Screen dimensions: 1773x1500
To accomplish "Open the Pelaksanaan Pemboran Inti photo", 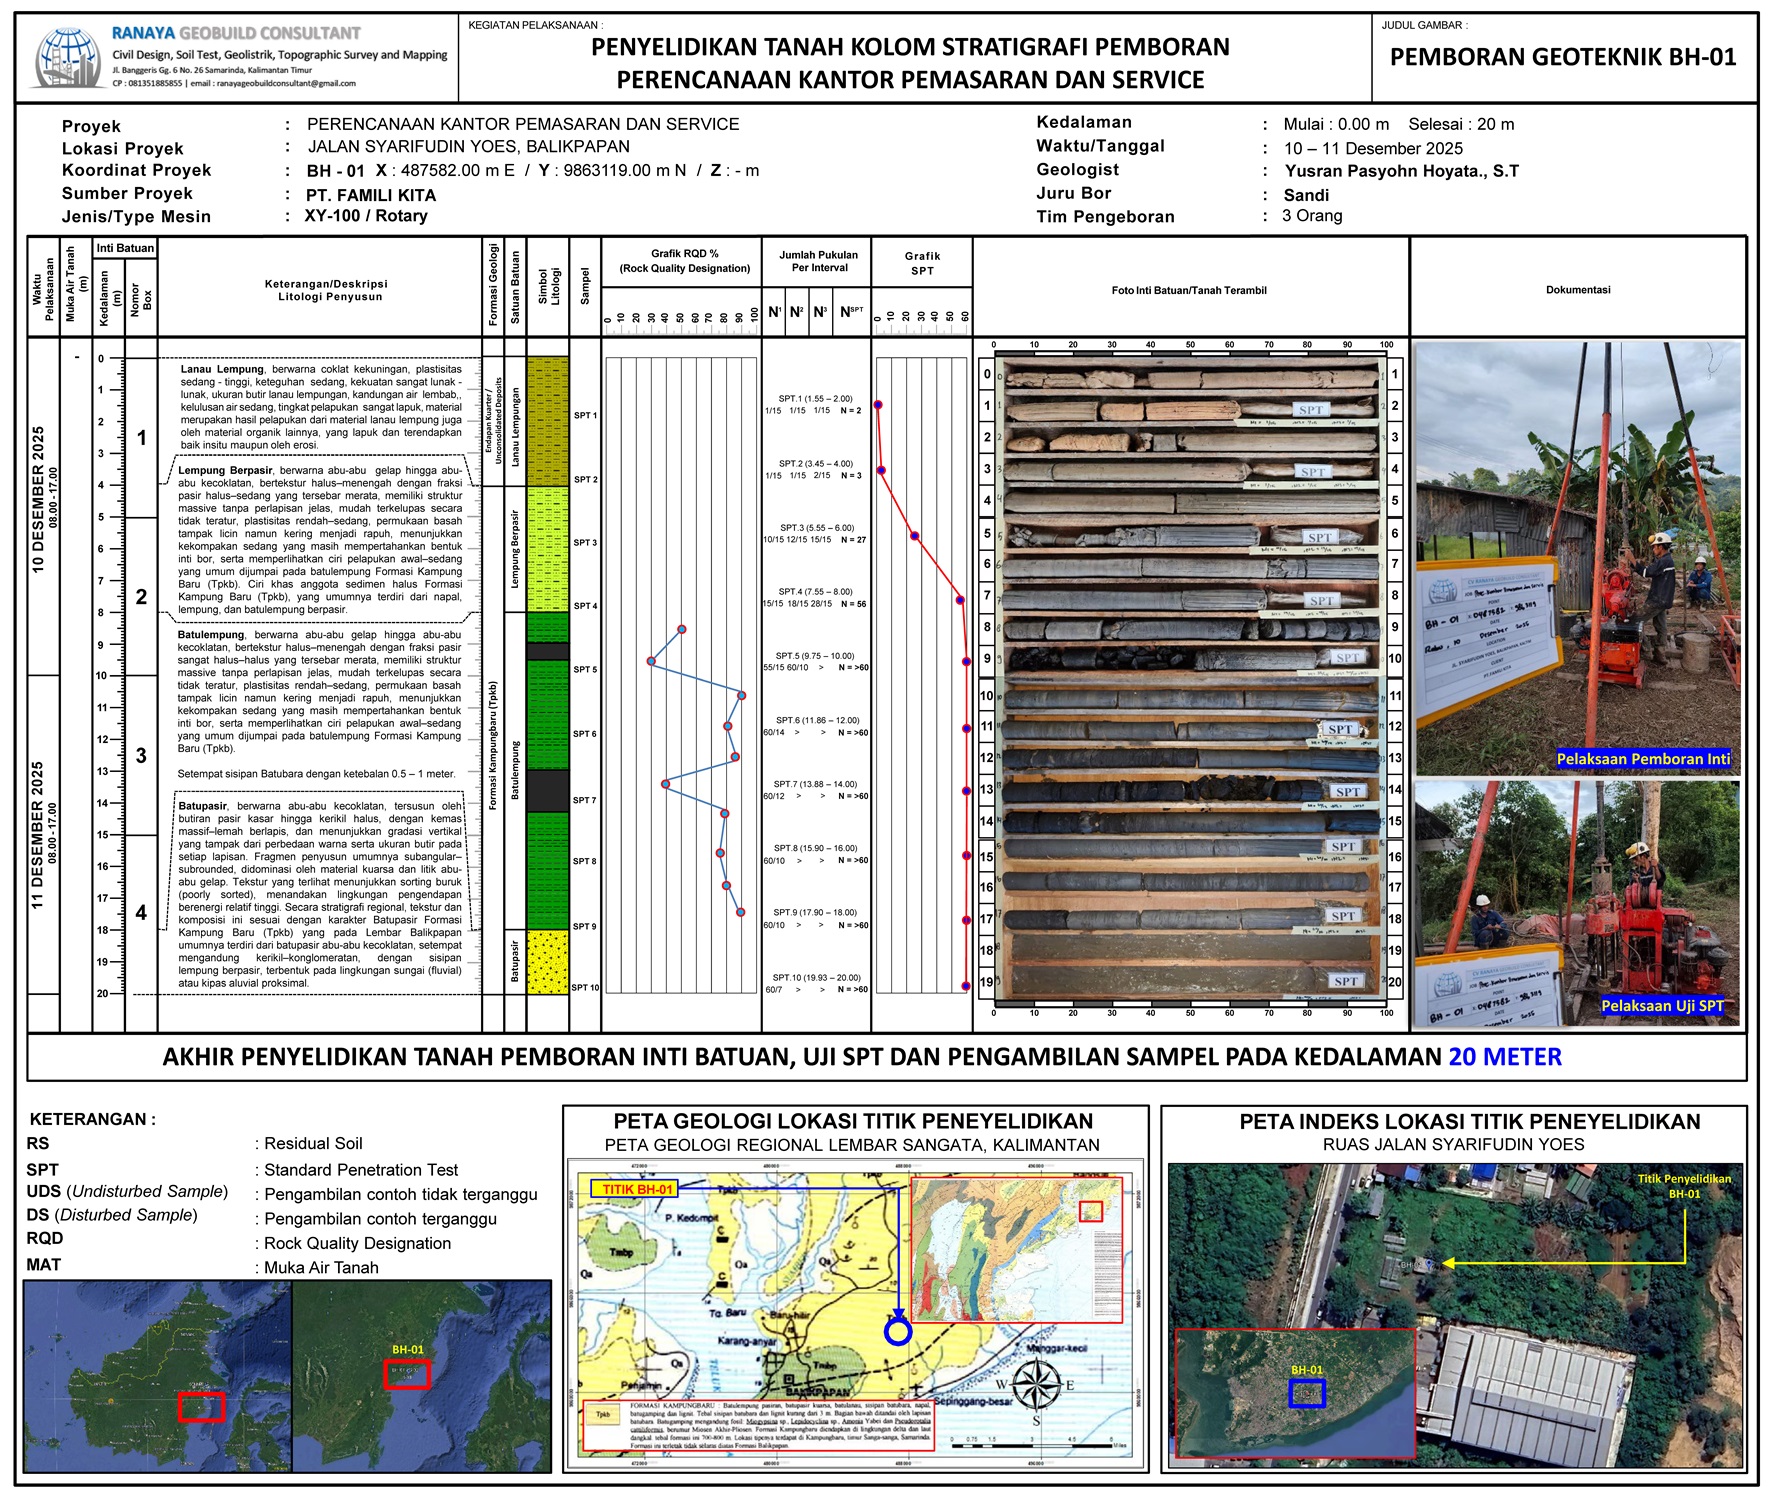I will coord(1577,558).
